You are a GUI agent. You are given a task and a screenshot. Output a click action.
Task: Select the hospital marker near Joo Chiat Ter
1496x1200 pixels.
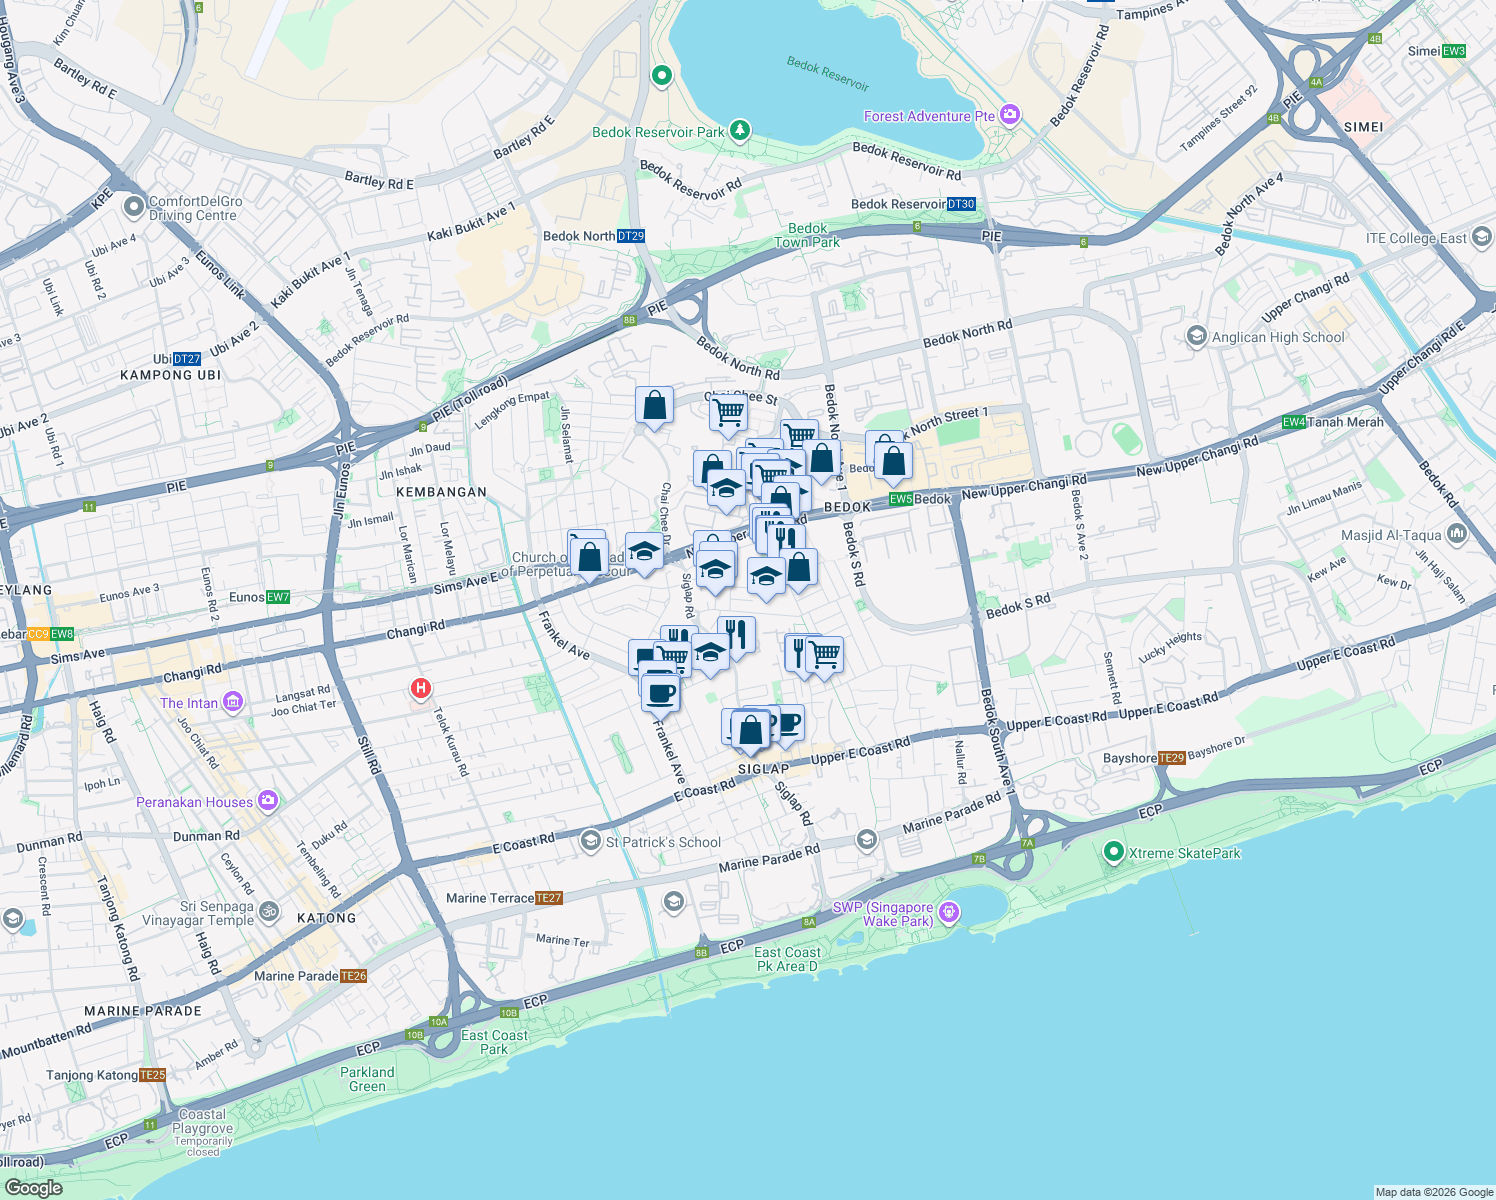pyautogui.click(x=422, y=686)
